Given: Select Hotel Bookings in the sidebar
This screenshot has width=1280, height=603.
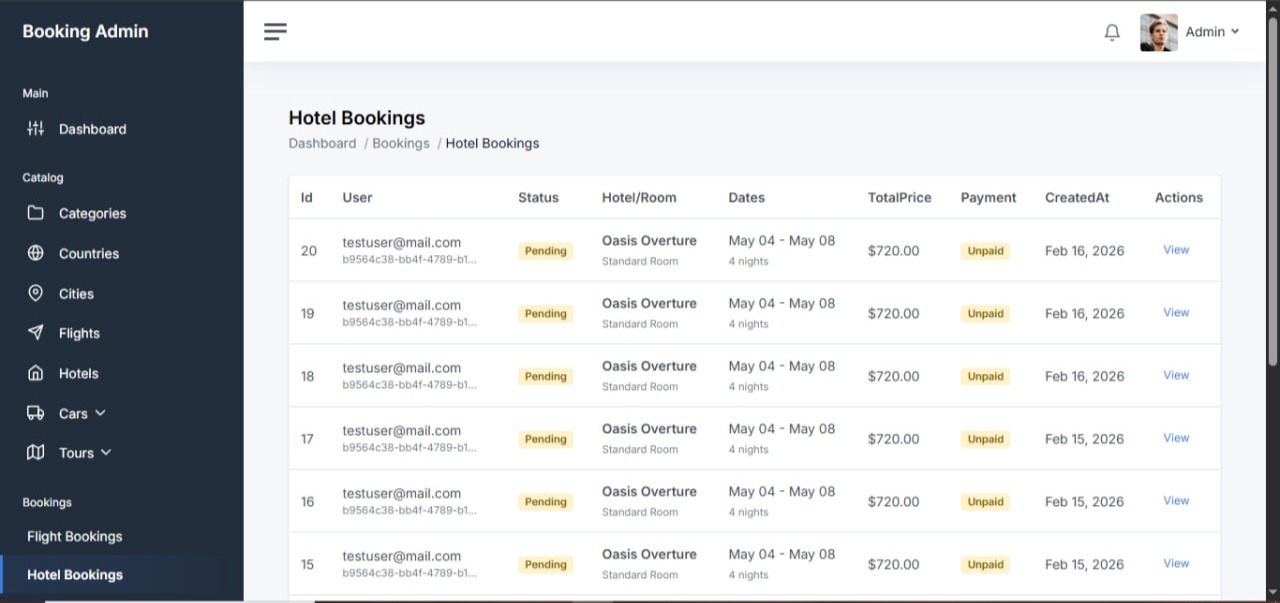Looking at the screenshot, I should (x=75, y=575).
